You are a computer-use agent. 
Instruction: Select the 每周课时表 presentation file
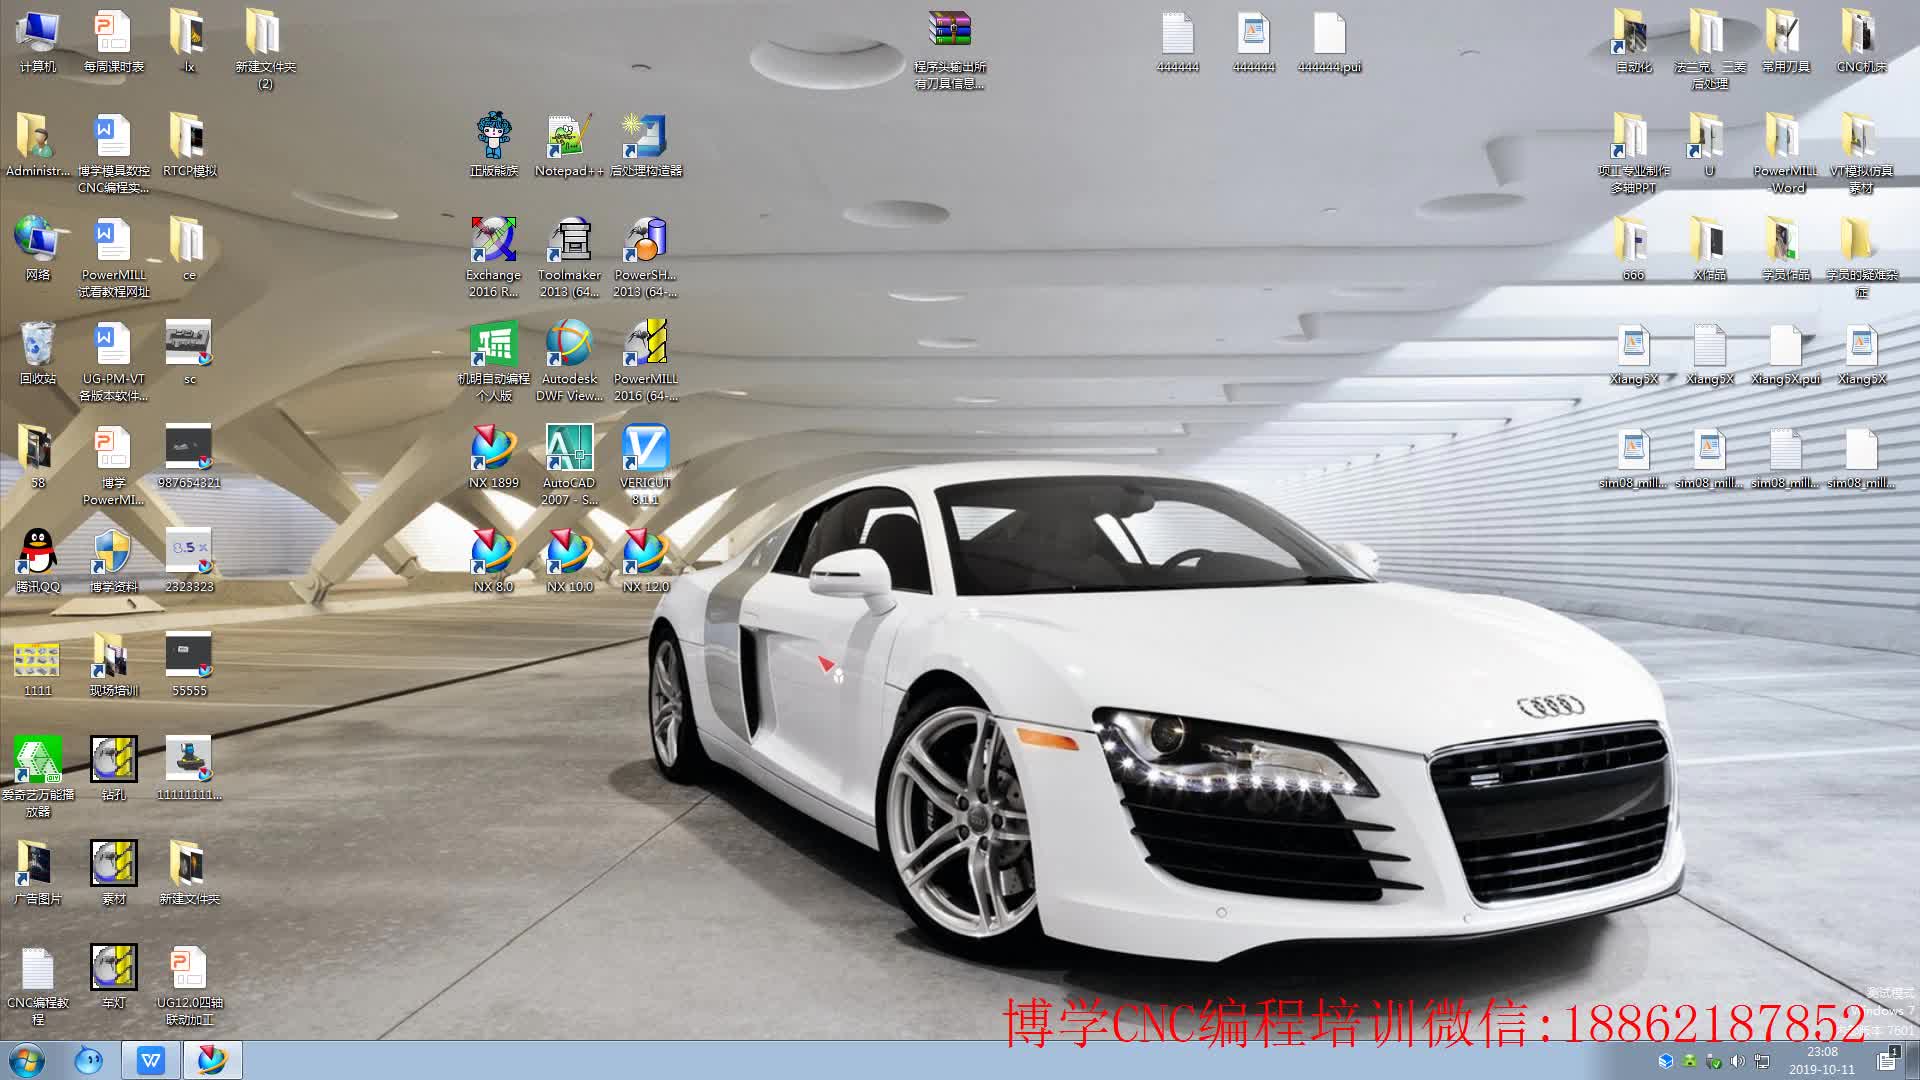pos(113,33)
